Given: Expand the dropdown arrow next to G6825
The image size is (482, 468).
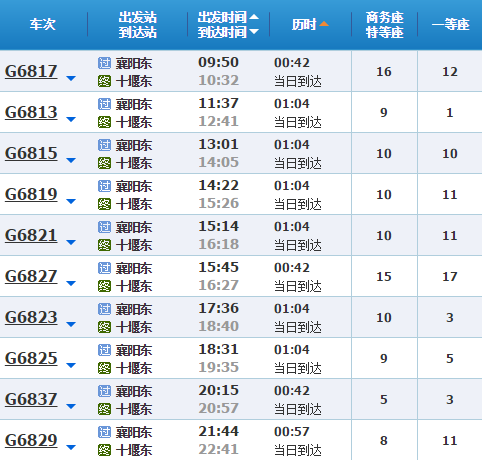Looking at the screenshot, I should point(71,365).
